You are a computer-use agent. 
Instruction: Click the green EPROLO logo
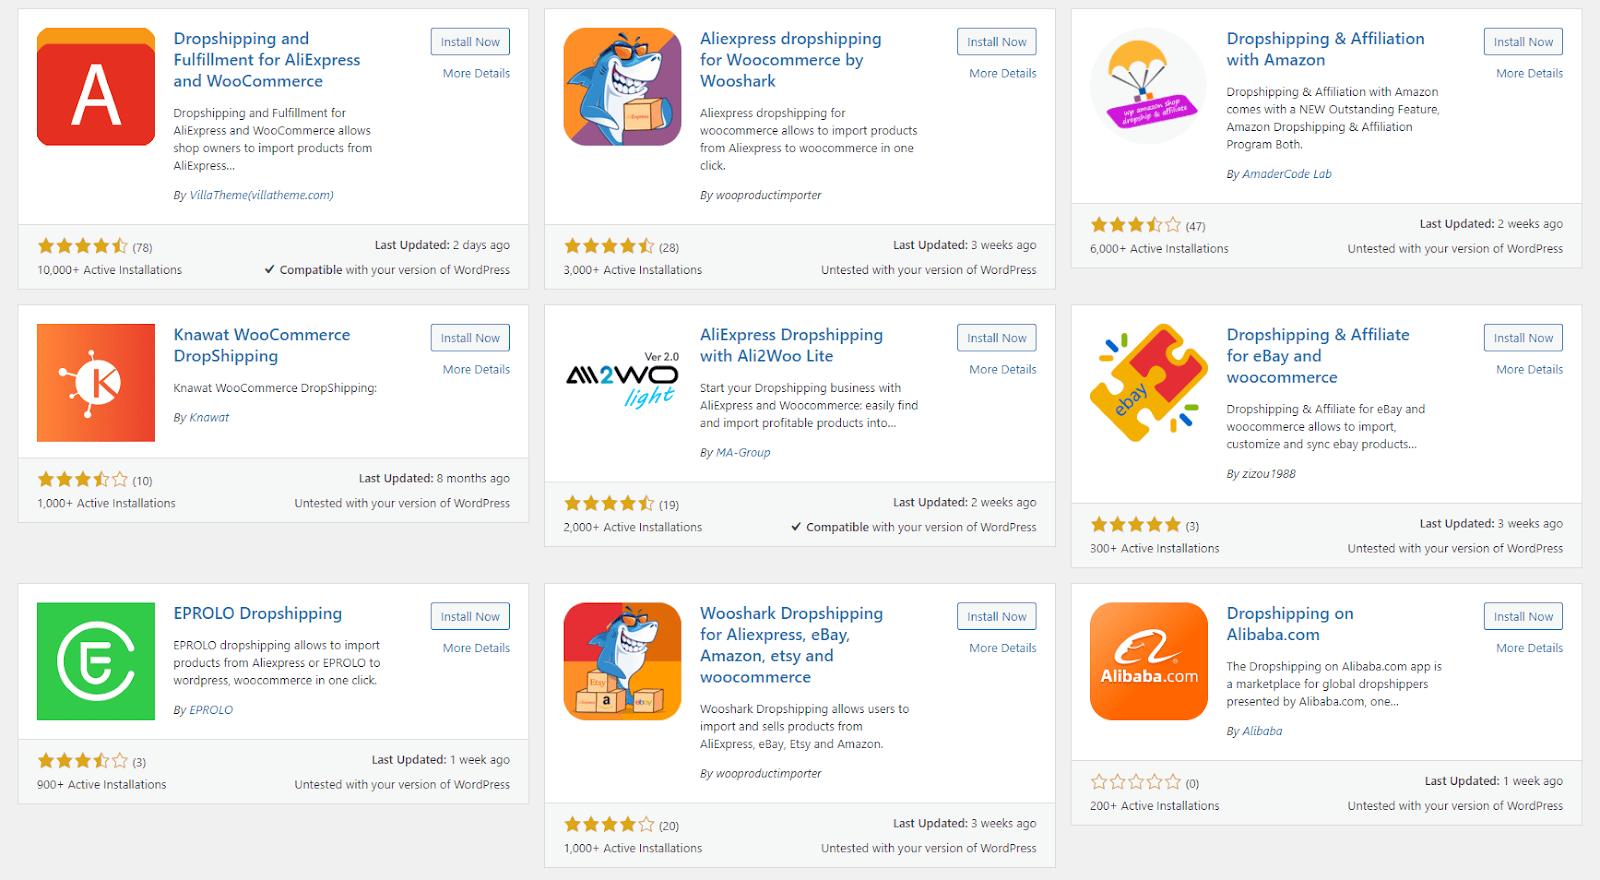tap(96, 661)
